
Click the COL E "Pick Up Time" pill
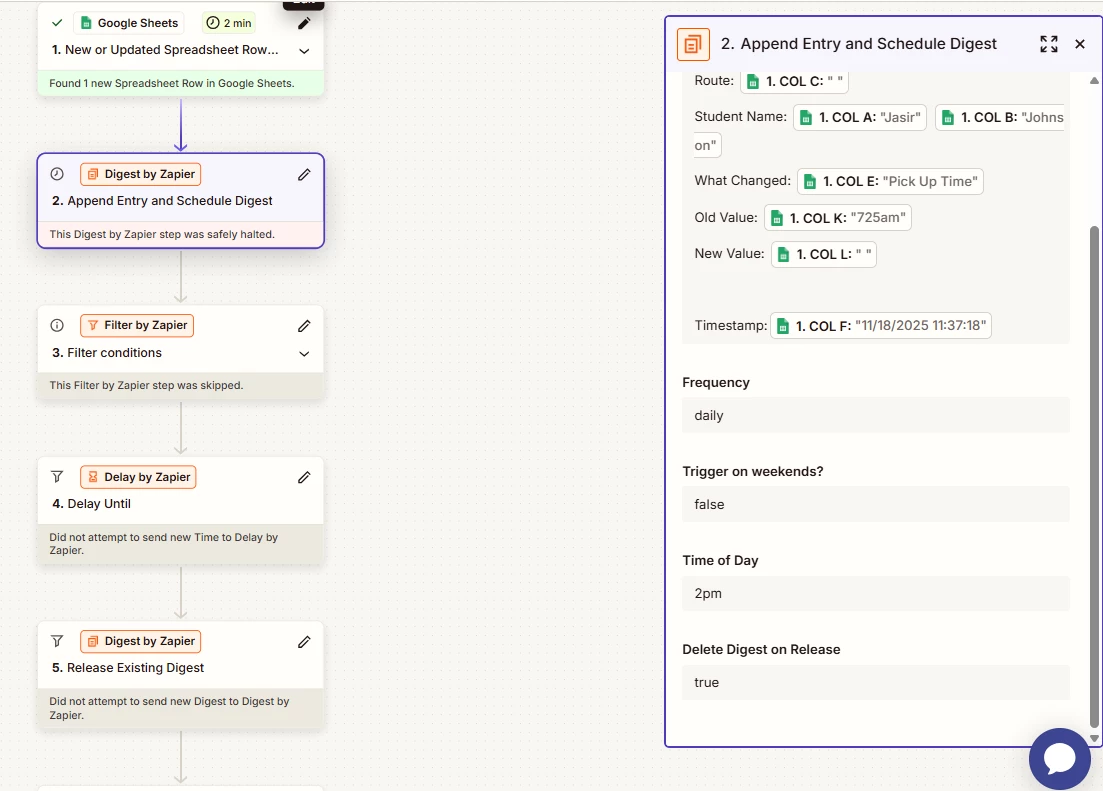tap(890, 182)
